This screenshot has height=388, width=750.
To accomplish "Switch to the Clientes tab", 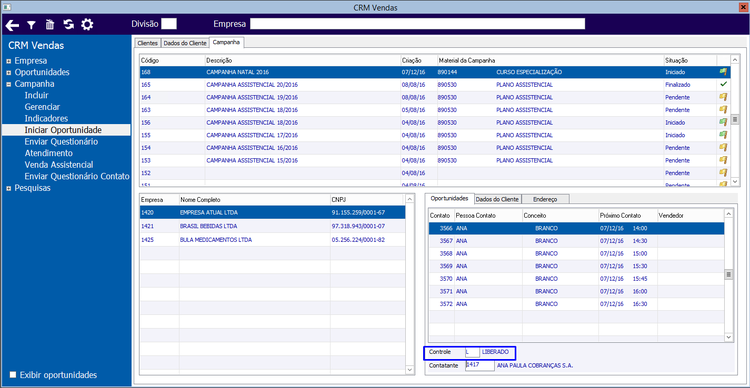I will coord(147,43).
